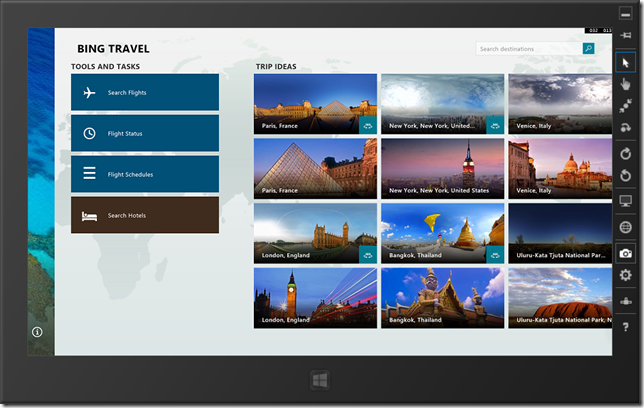Click panorama icon on Bangkok, Thailand tile
The height and width of the screenshot is (408, 644).
[495, 255]
